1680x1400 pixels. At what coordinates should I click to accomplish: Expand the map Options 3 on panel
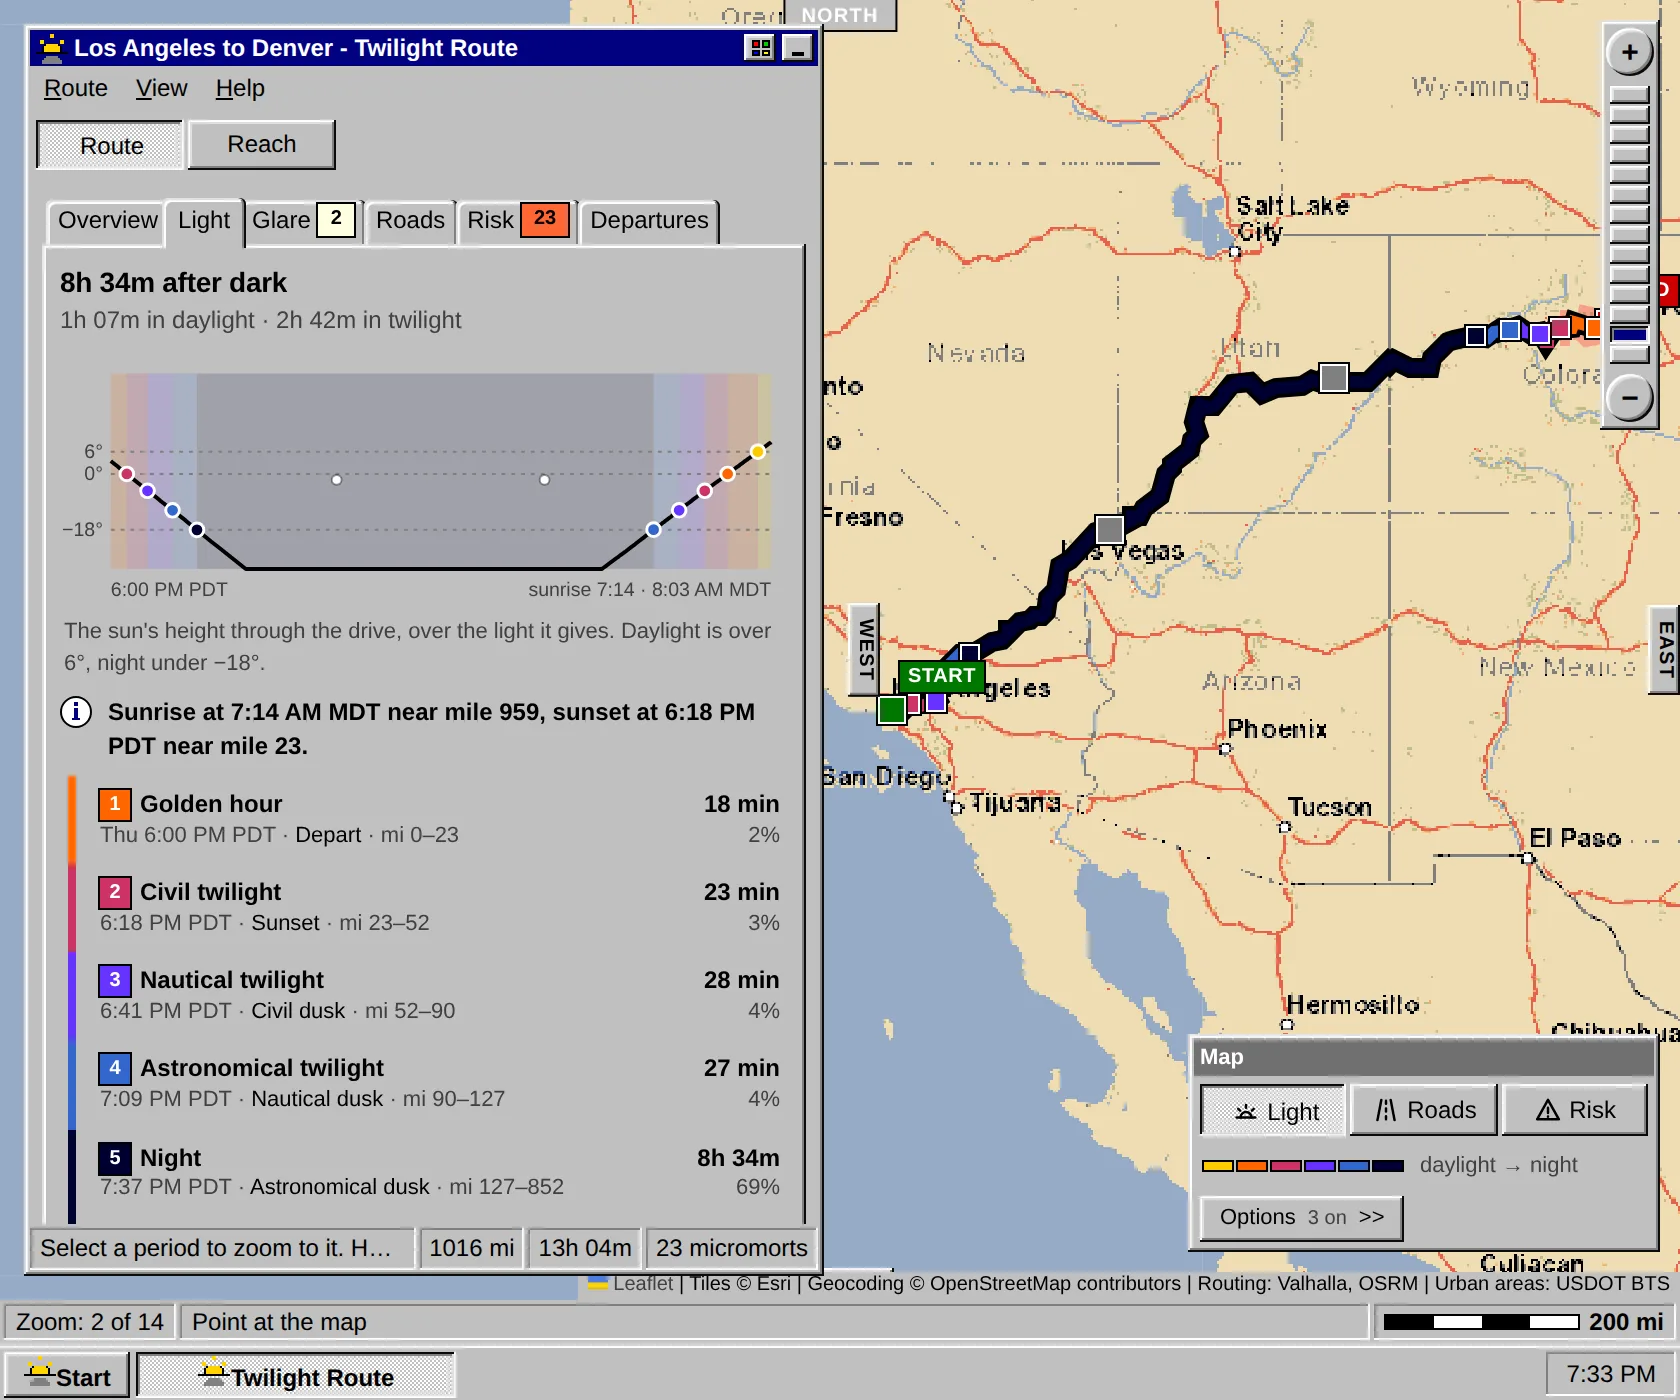tap(1301, 1217)
